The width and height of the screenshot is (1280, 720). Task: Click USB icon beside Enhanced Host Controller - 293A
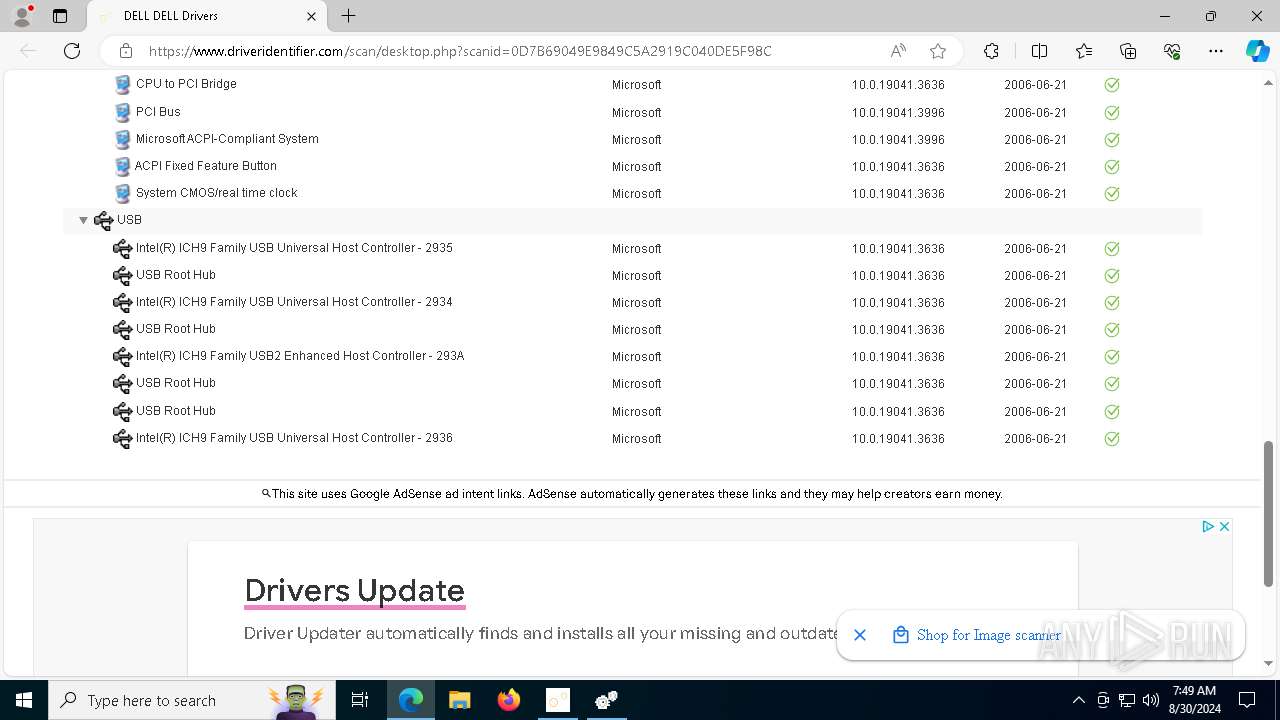click(123, 357)
